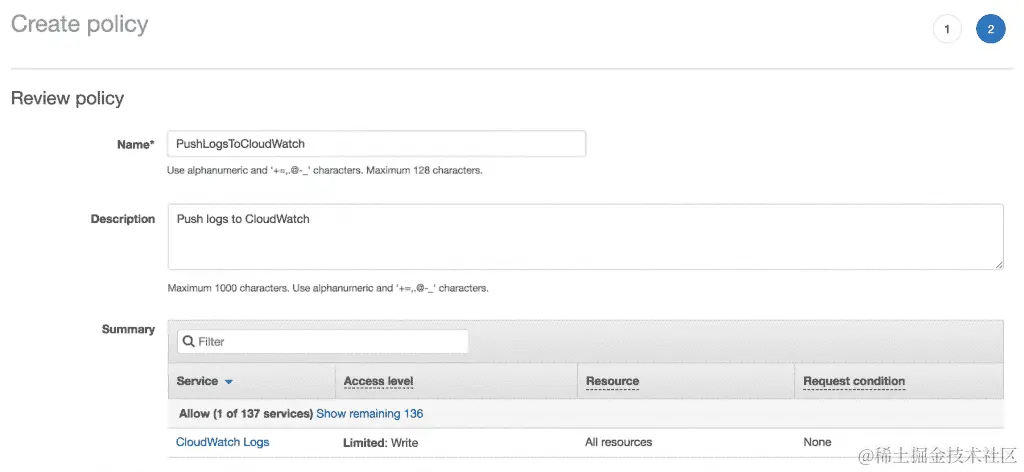
Task: Click the Allow (1 of 137 services) text
Action: coord(245,413)
